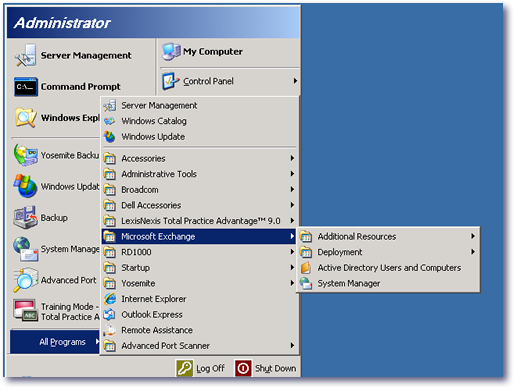Expand the Deployment submenu arrow
The height and width of the screenshot is (388, 514).
(473, 252)
